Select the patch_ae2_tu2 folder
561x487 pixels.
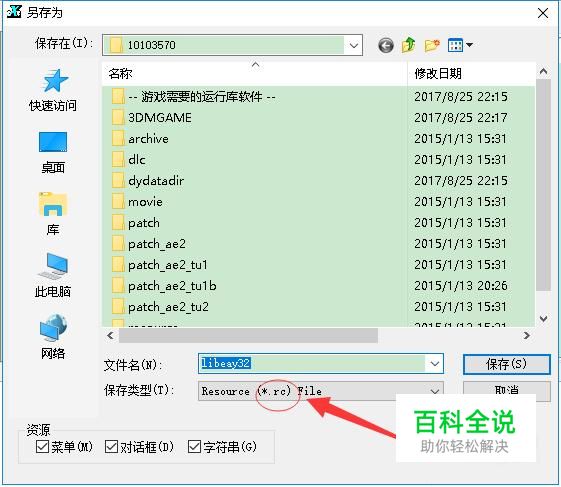coord(160,307)
